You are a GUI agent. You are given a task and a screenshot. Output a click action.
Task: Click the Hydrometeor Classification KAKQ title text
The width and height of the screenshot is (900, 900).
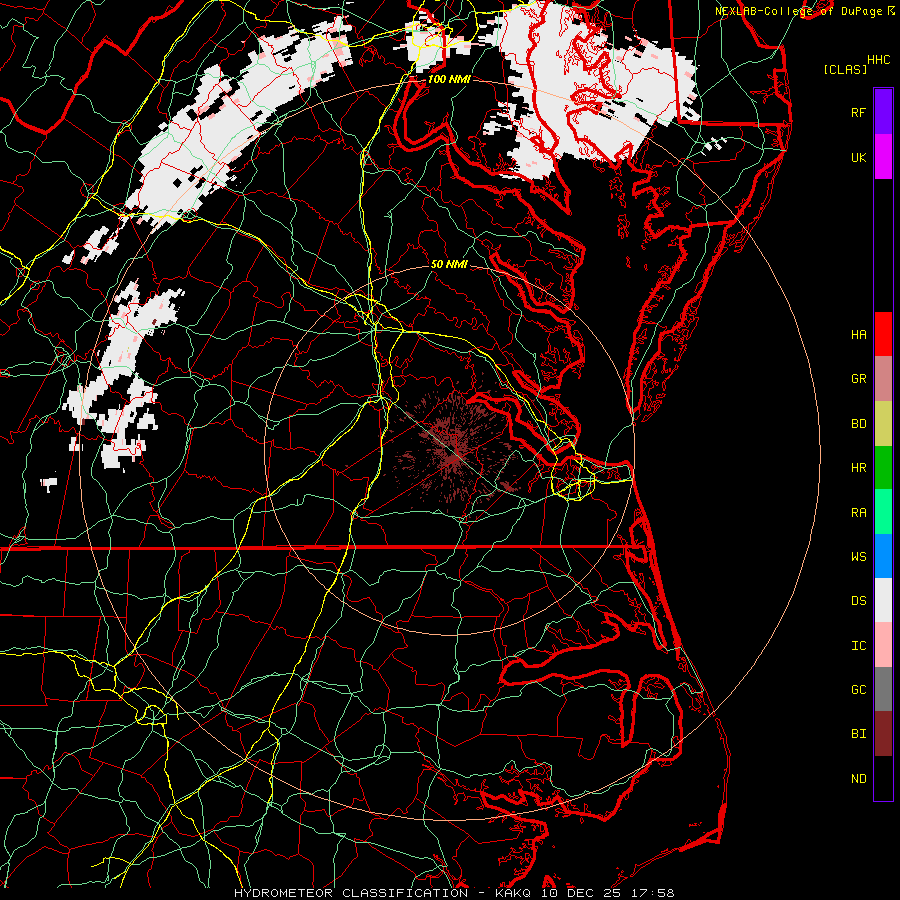(x=454, y=893)
